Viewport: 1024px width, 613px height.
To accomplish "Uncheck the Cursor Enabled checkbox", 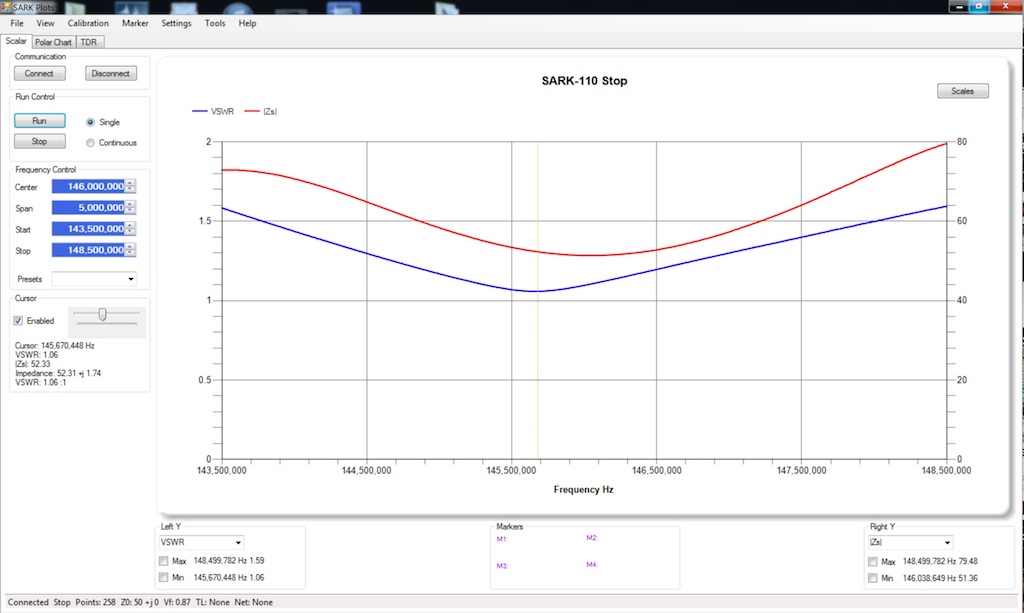I will [x=18, y=321].
